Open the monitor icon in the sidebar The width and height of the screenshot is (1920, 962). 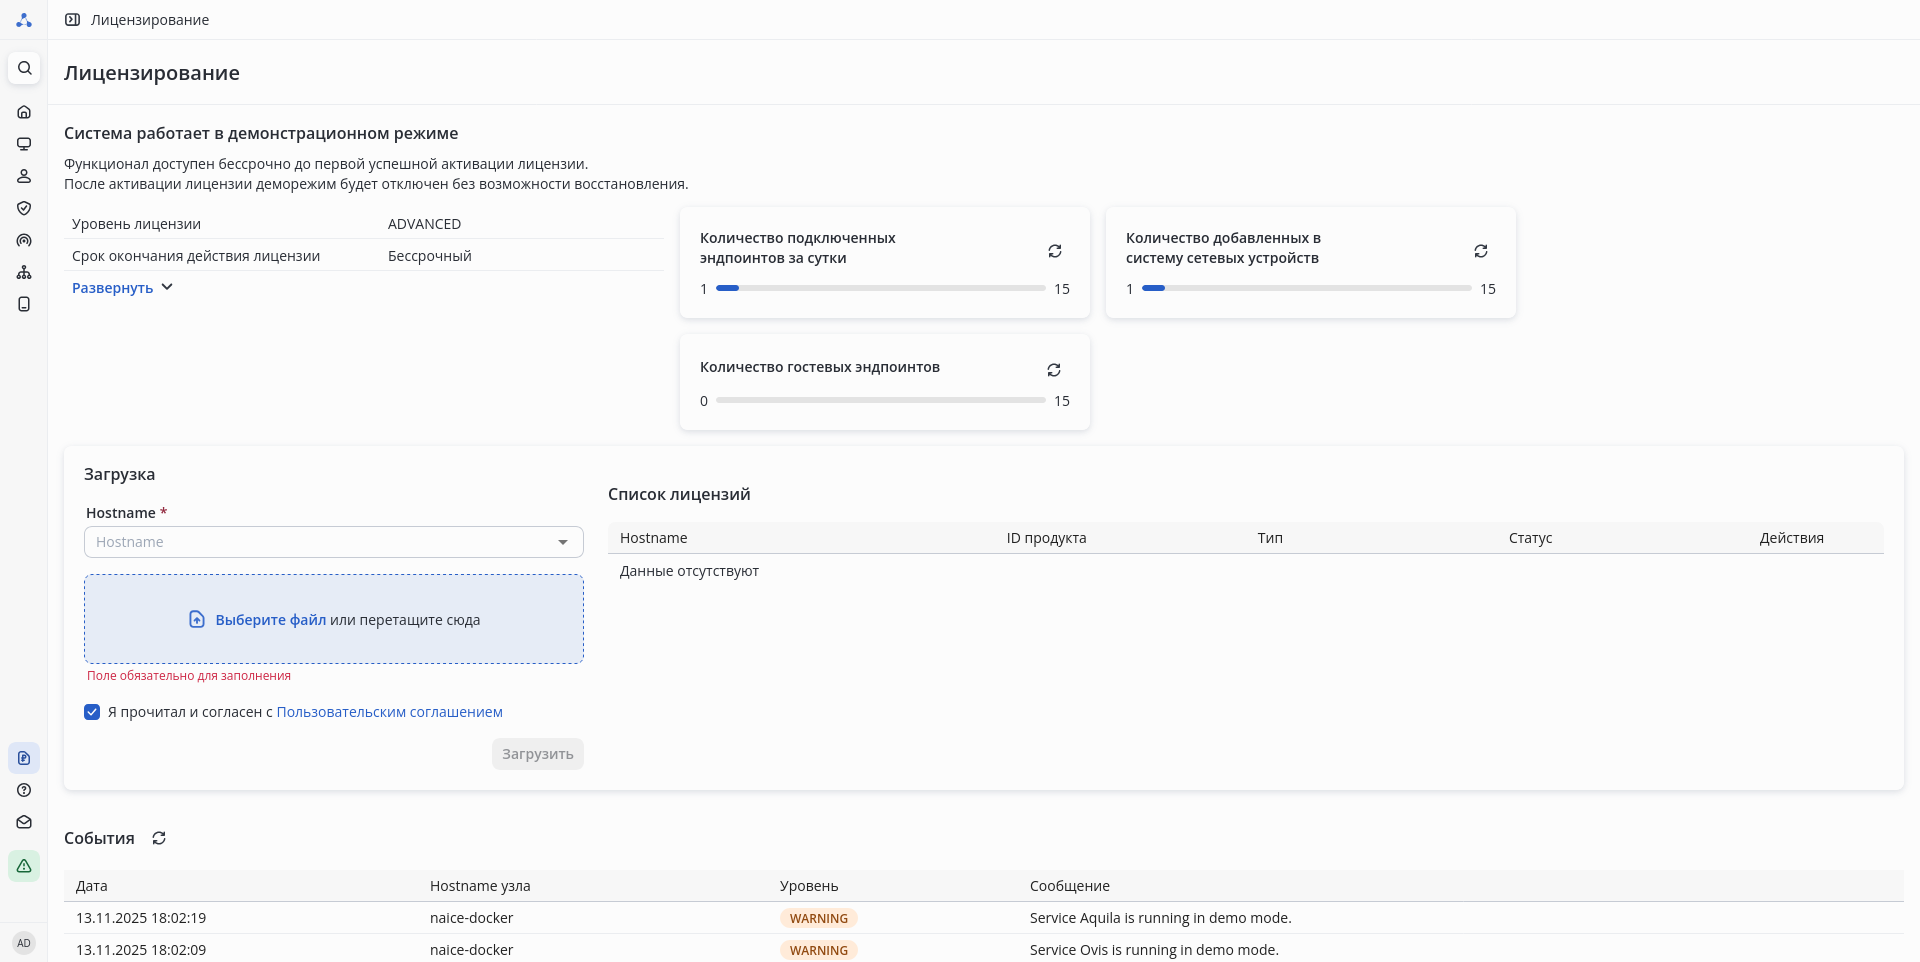pyautogui.click(x=24, y=144)
